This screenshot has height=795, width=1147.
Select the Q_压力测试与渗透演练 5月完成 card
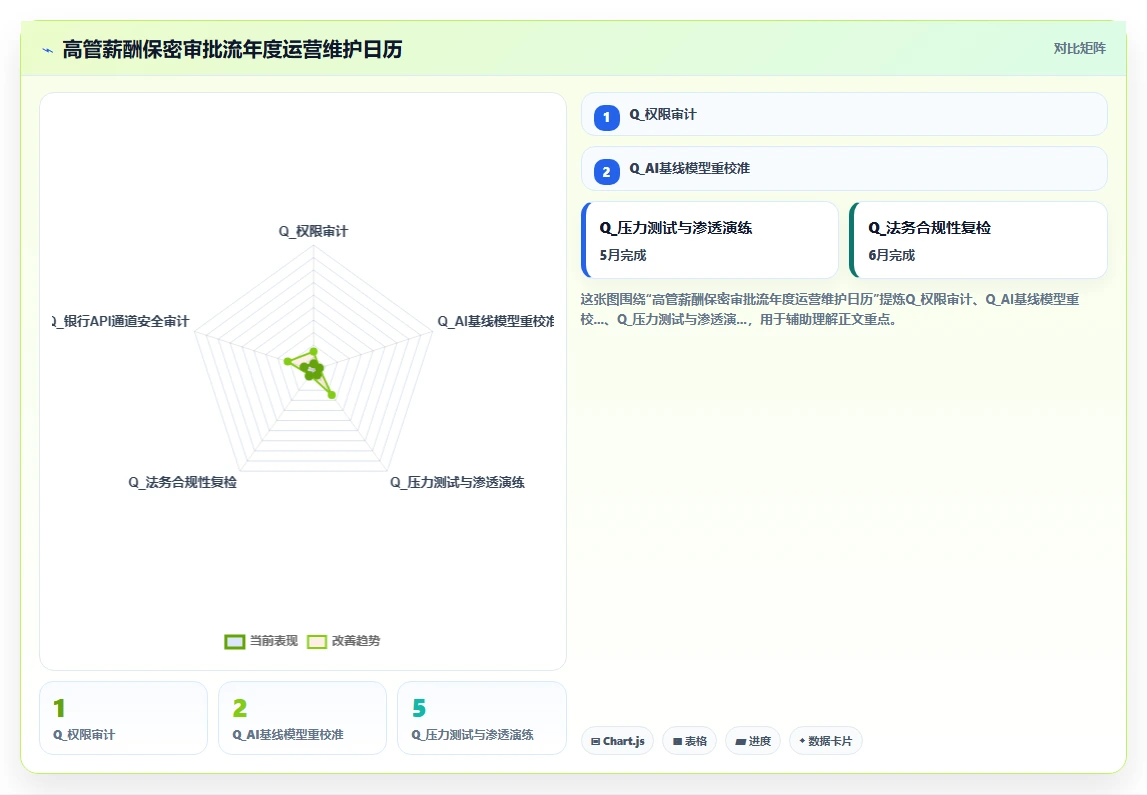coord(710,240)
